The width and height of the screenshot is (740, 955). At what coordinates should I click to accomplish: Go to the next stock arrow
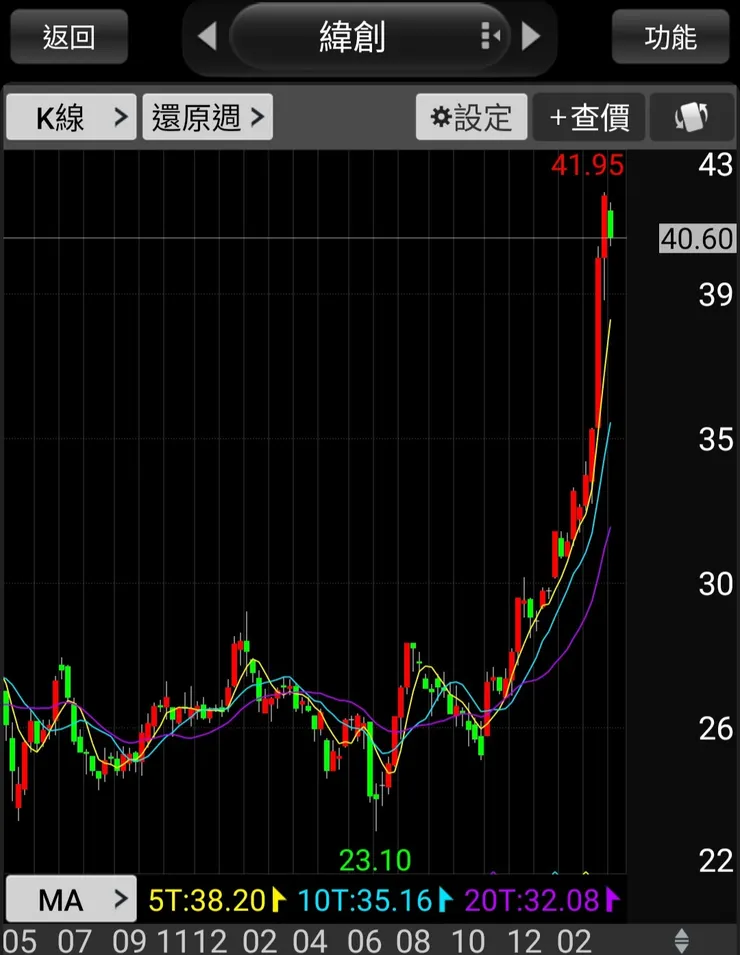531,37
